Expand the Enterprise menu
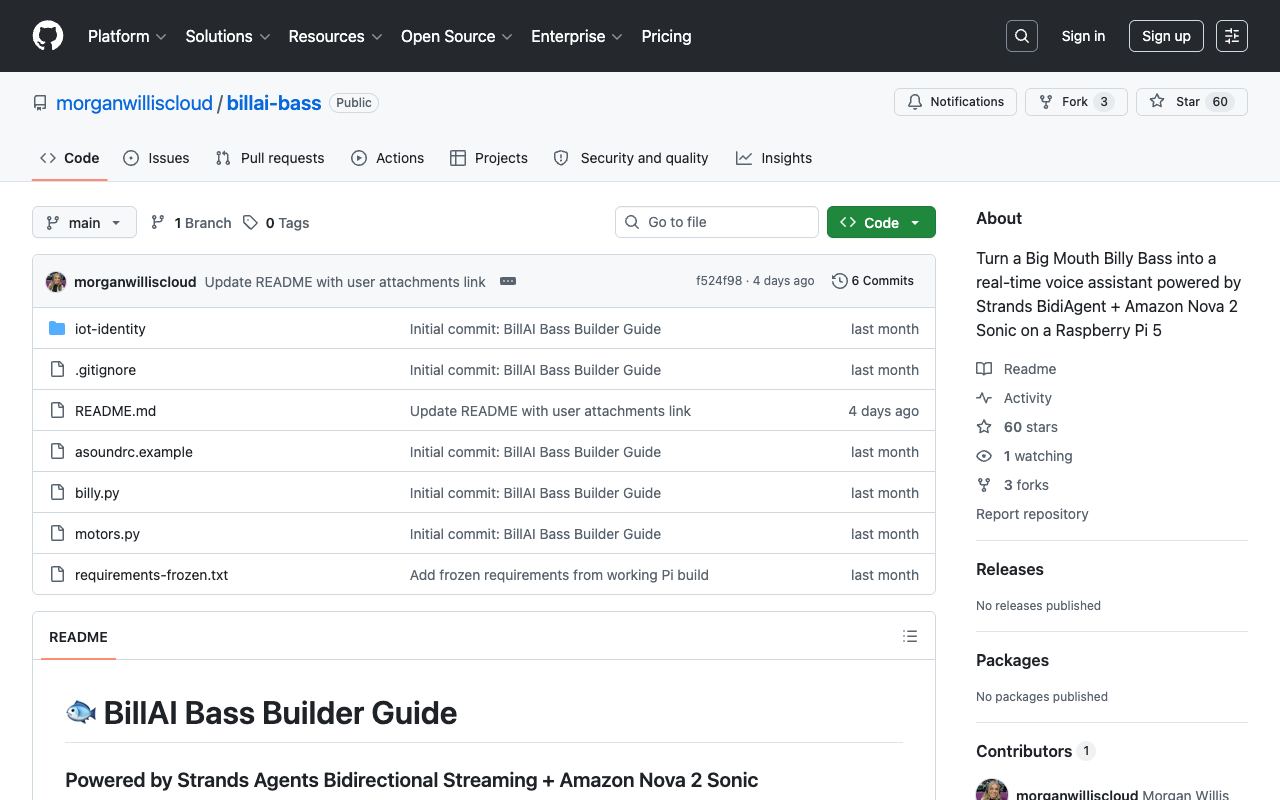The height and width of the screenshot is (800, 1280). click(577, 36)
